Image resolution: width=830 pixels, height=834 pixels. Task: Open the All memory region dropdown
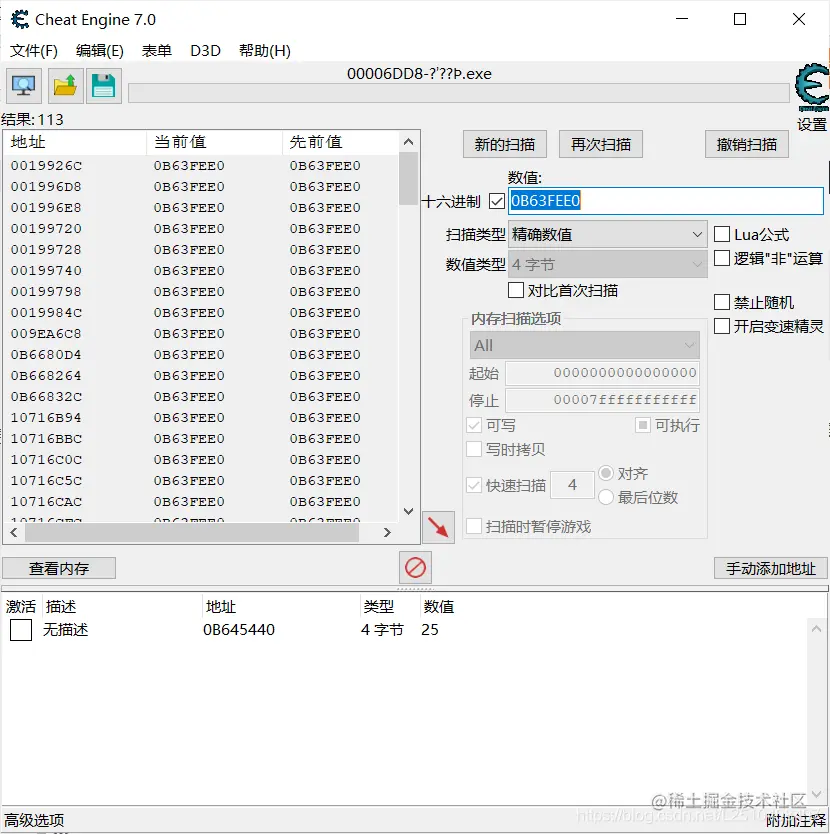click(x=584, y=344)
